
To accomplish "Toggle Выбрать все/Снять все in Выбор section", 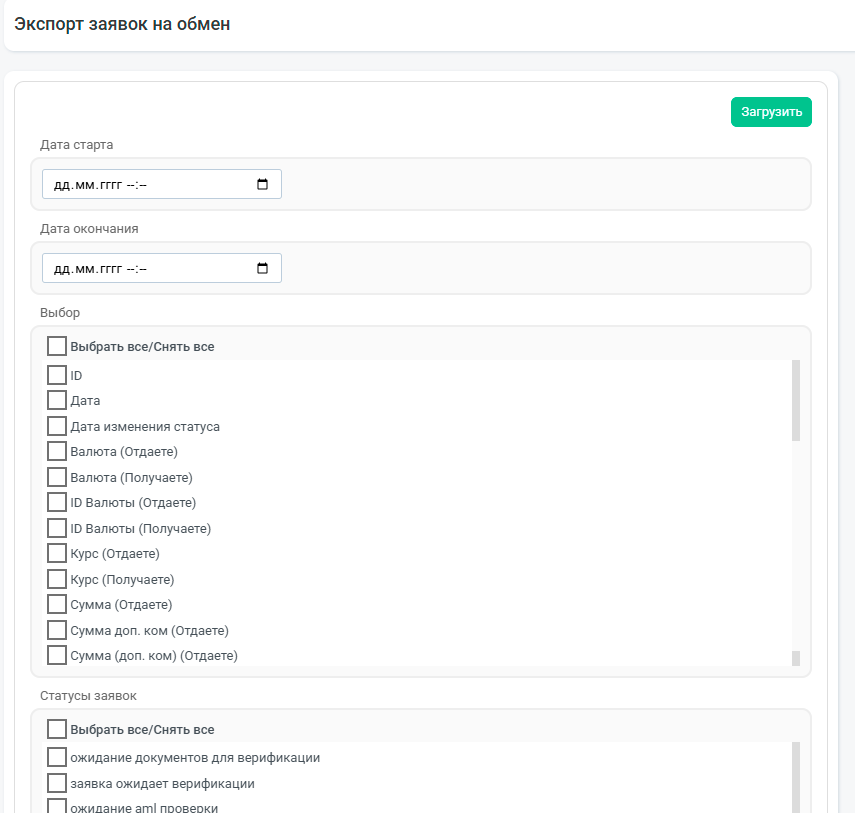I will click(x=57, y=346).
